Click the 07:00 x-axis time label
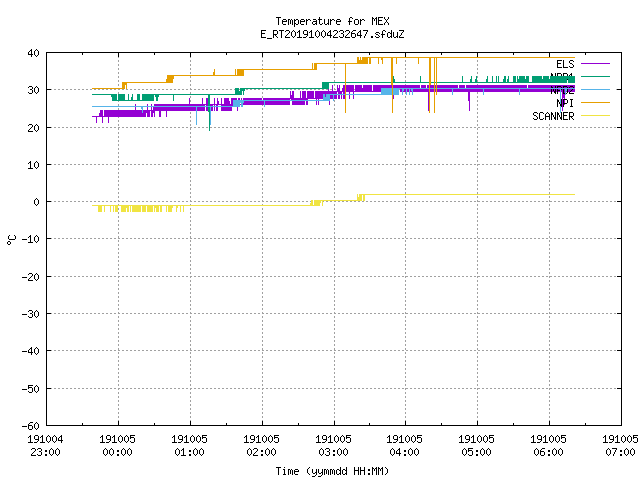The height and width of the screenshot is (480, 640). coord(620,452)
